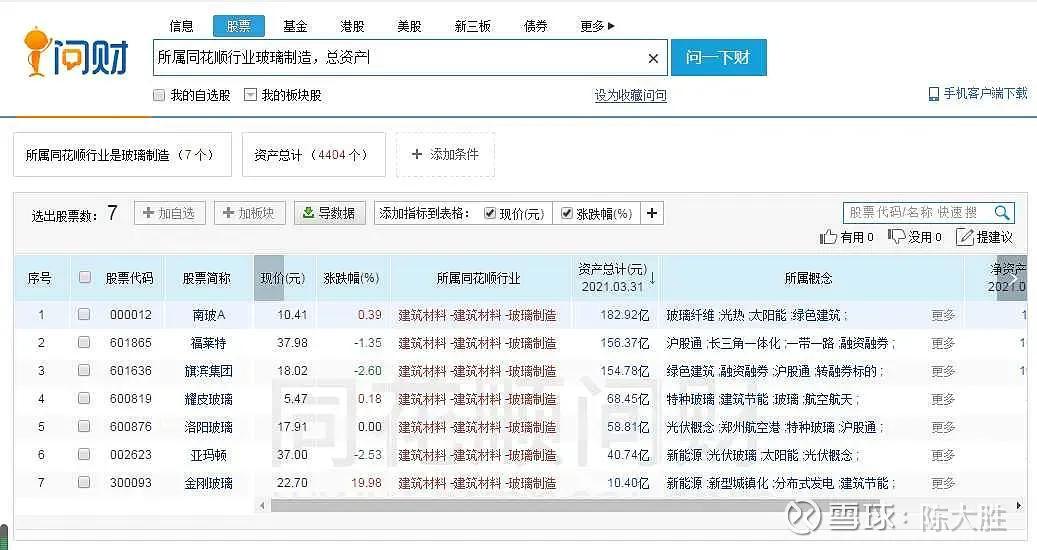Click the thumbs-down 没用 icon
The width and height of the screenshot is (1037, 550).
[896, 237]
